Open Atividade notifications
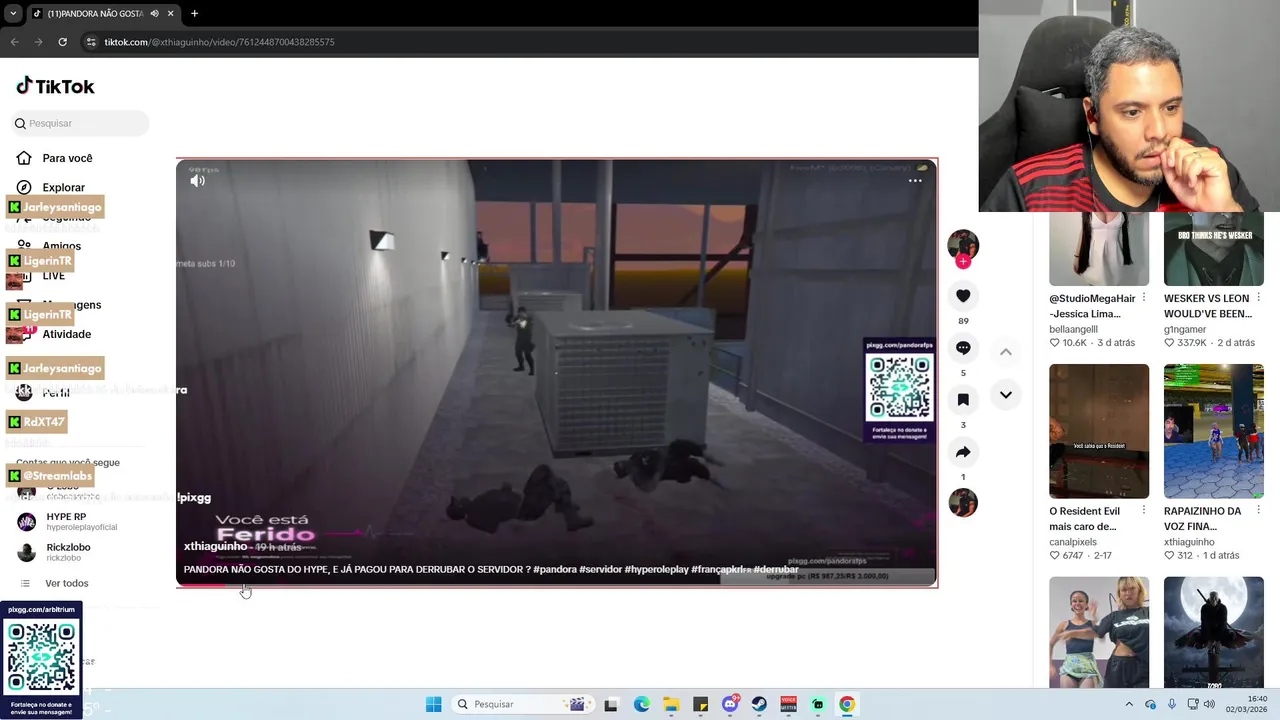1280x720 pixels. (66, 334)
